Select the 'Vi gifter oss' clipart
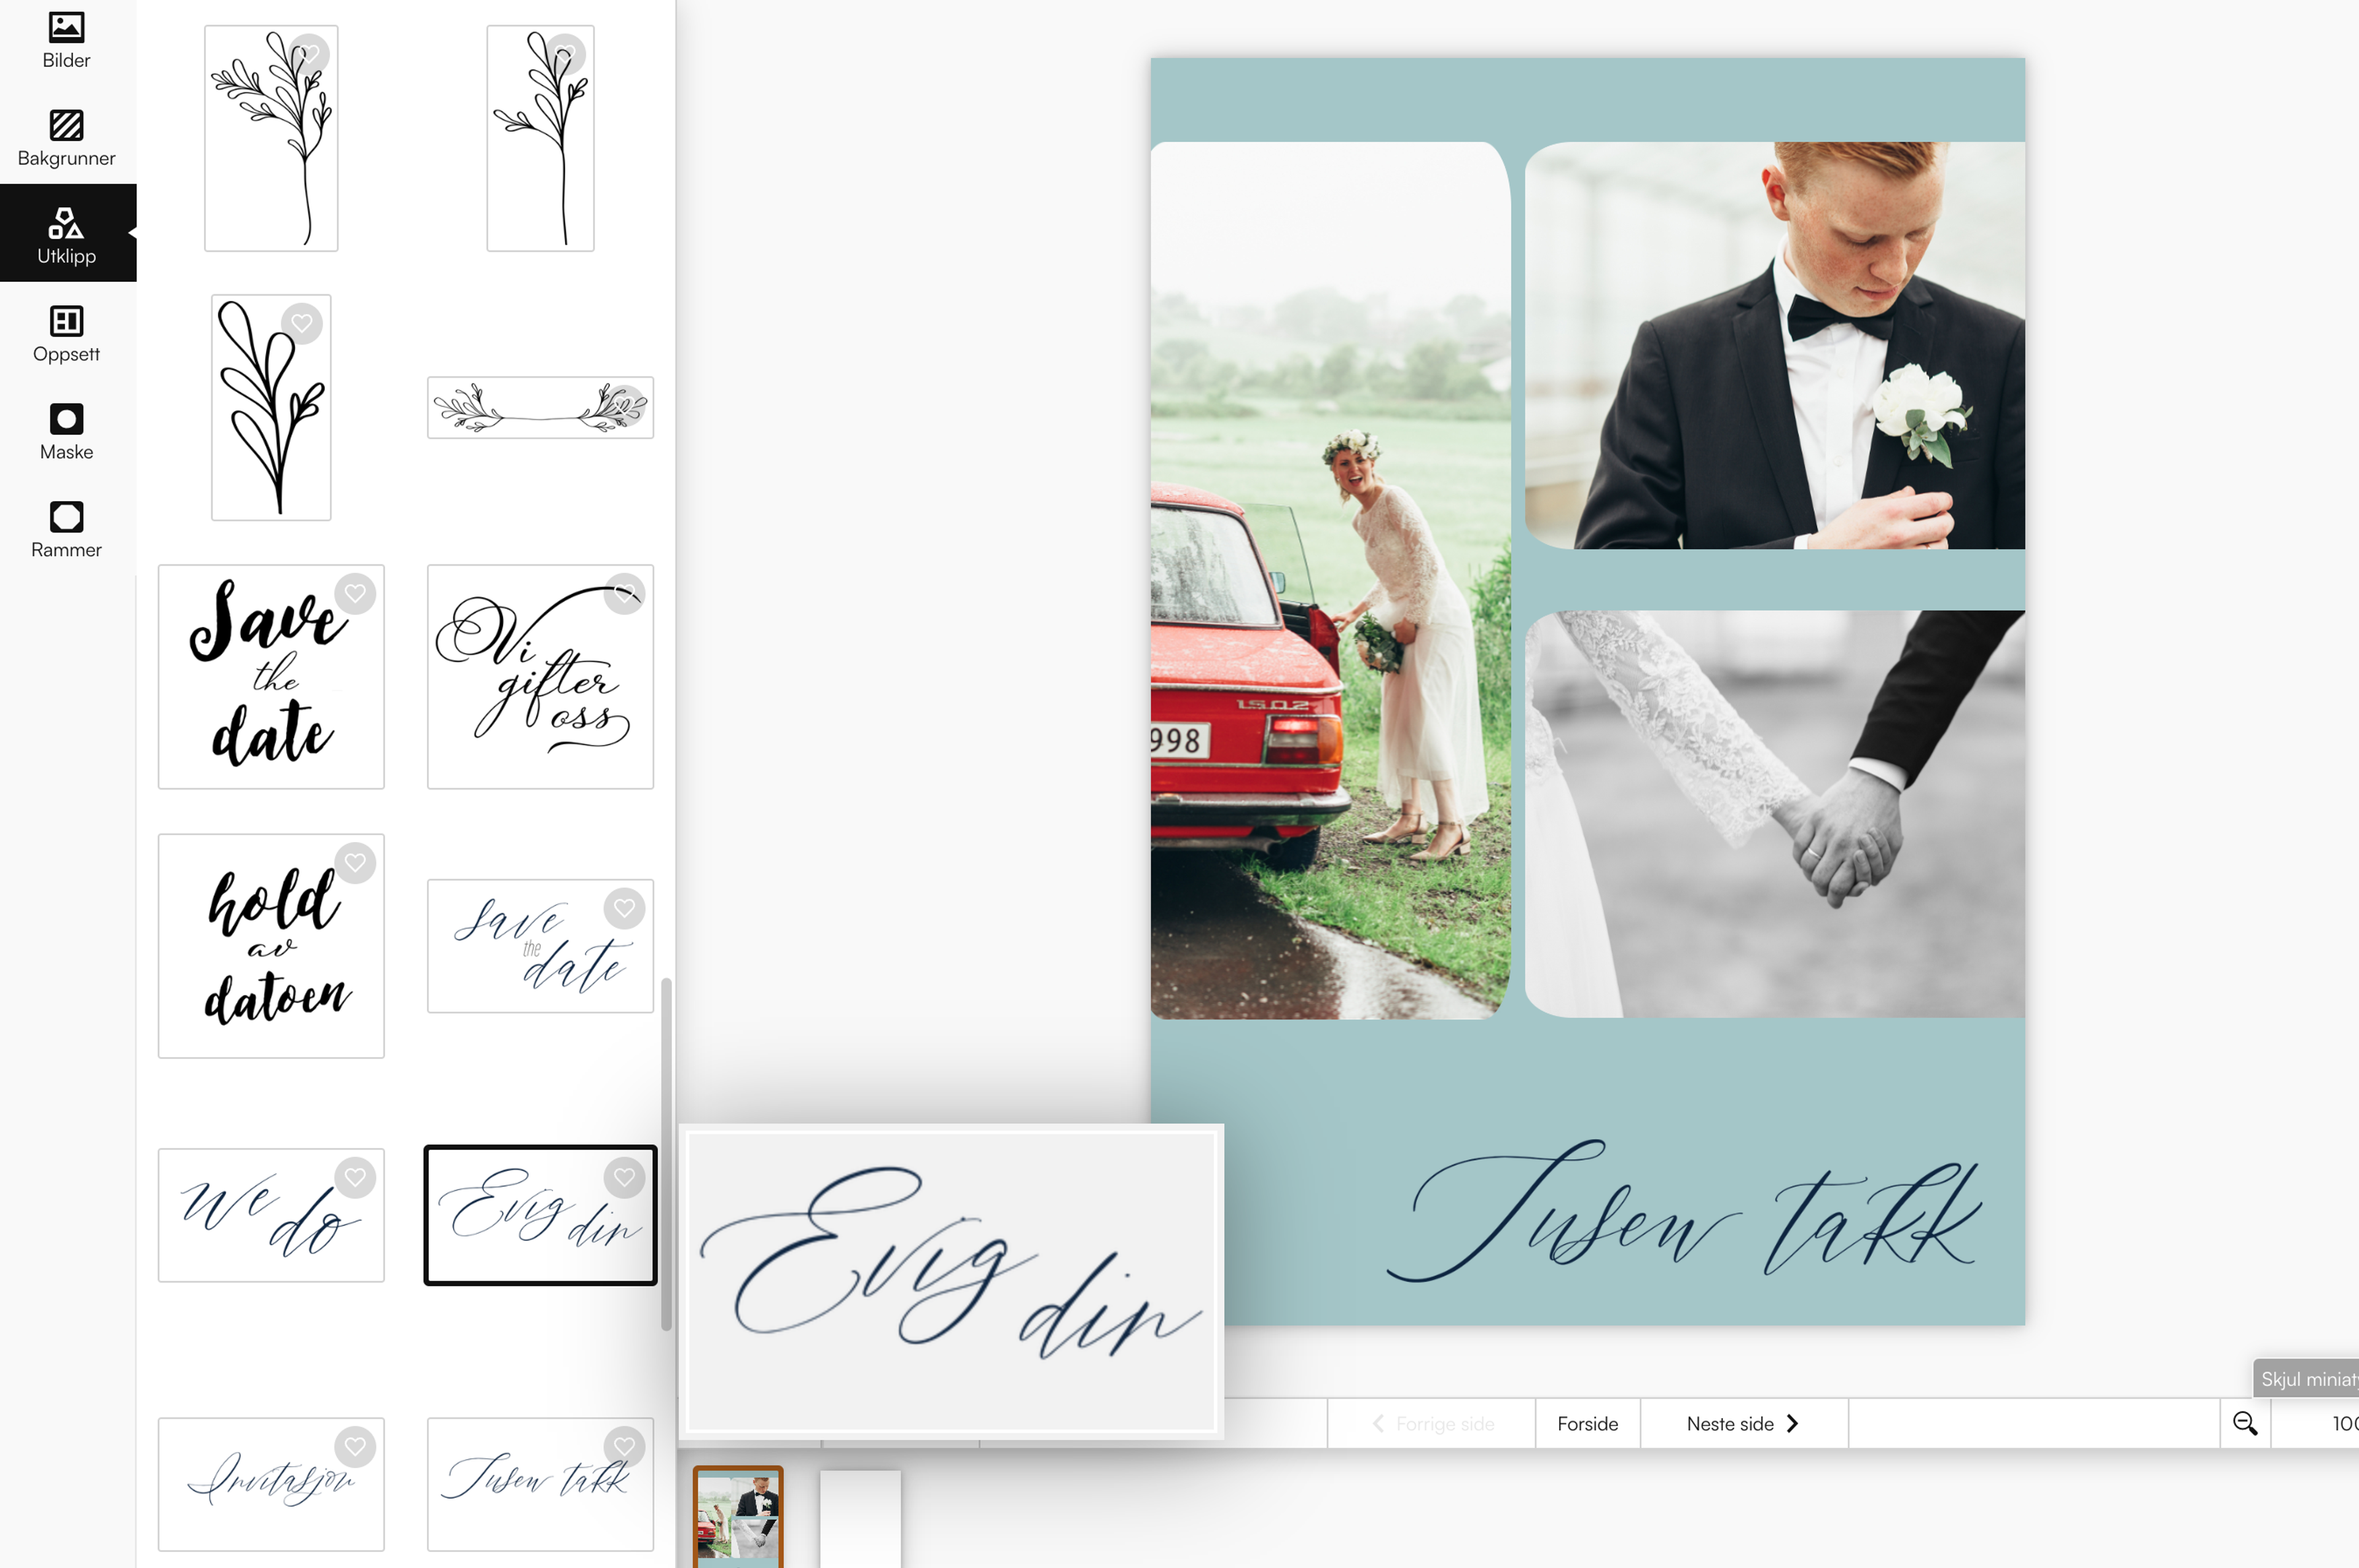2359x1568 pixels. pos(540,676)
